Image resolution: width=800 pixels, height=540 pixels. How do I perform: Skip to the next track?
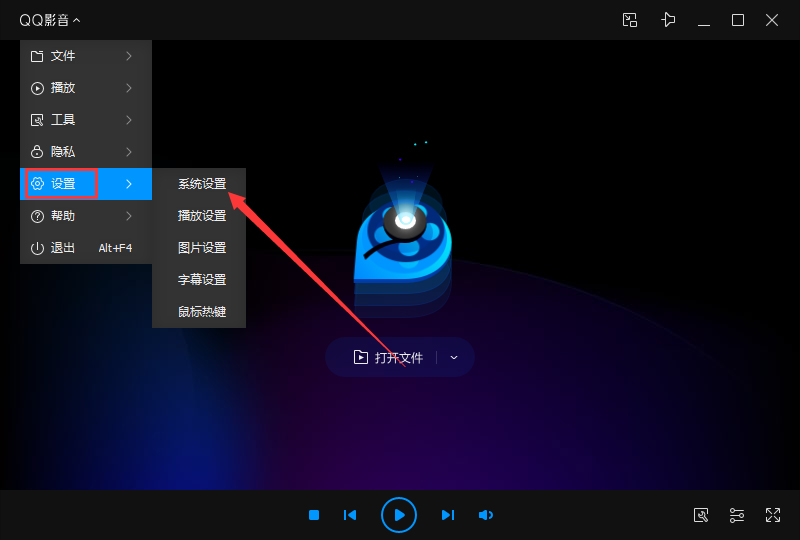[x=447, y=515]
